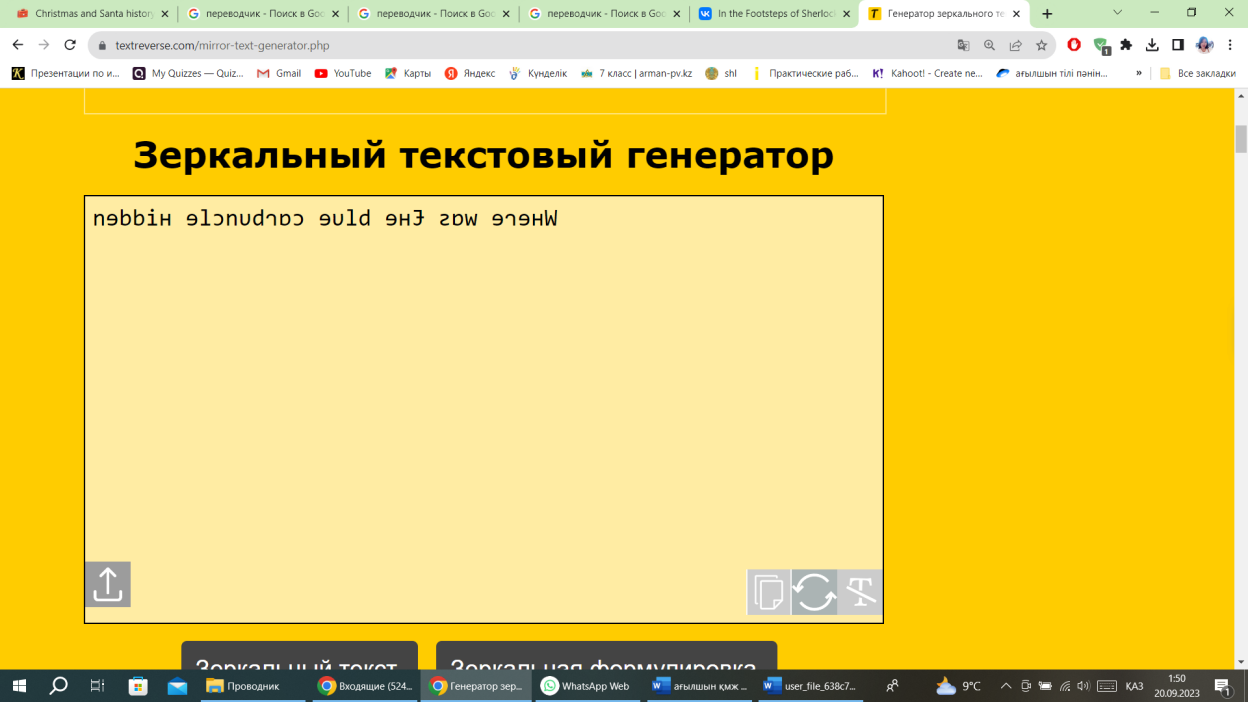The image size is (1248, 702).
Task: Switch to WhatsApp Web taskbar item
Action: click(x=587, y=686)
